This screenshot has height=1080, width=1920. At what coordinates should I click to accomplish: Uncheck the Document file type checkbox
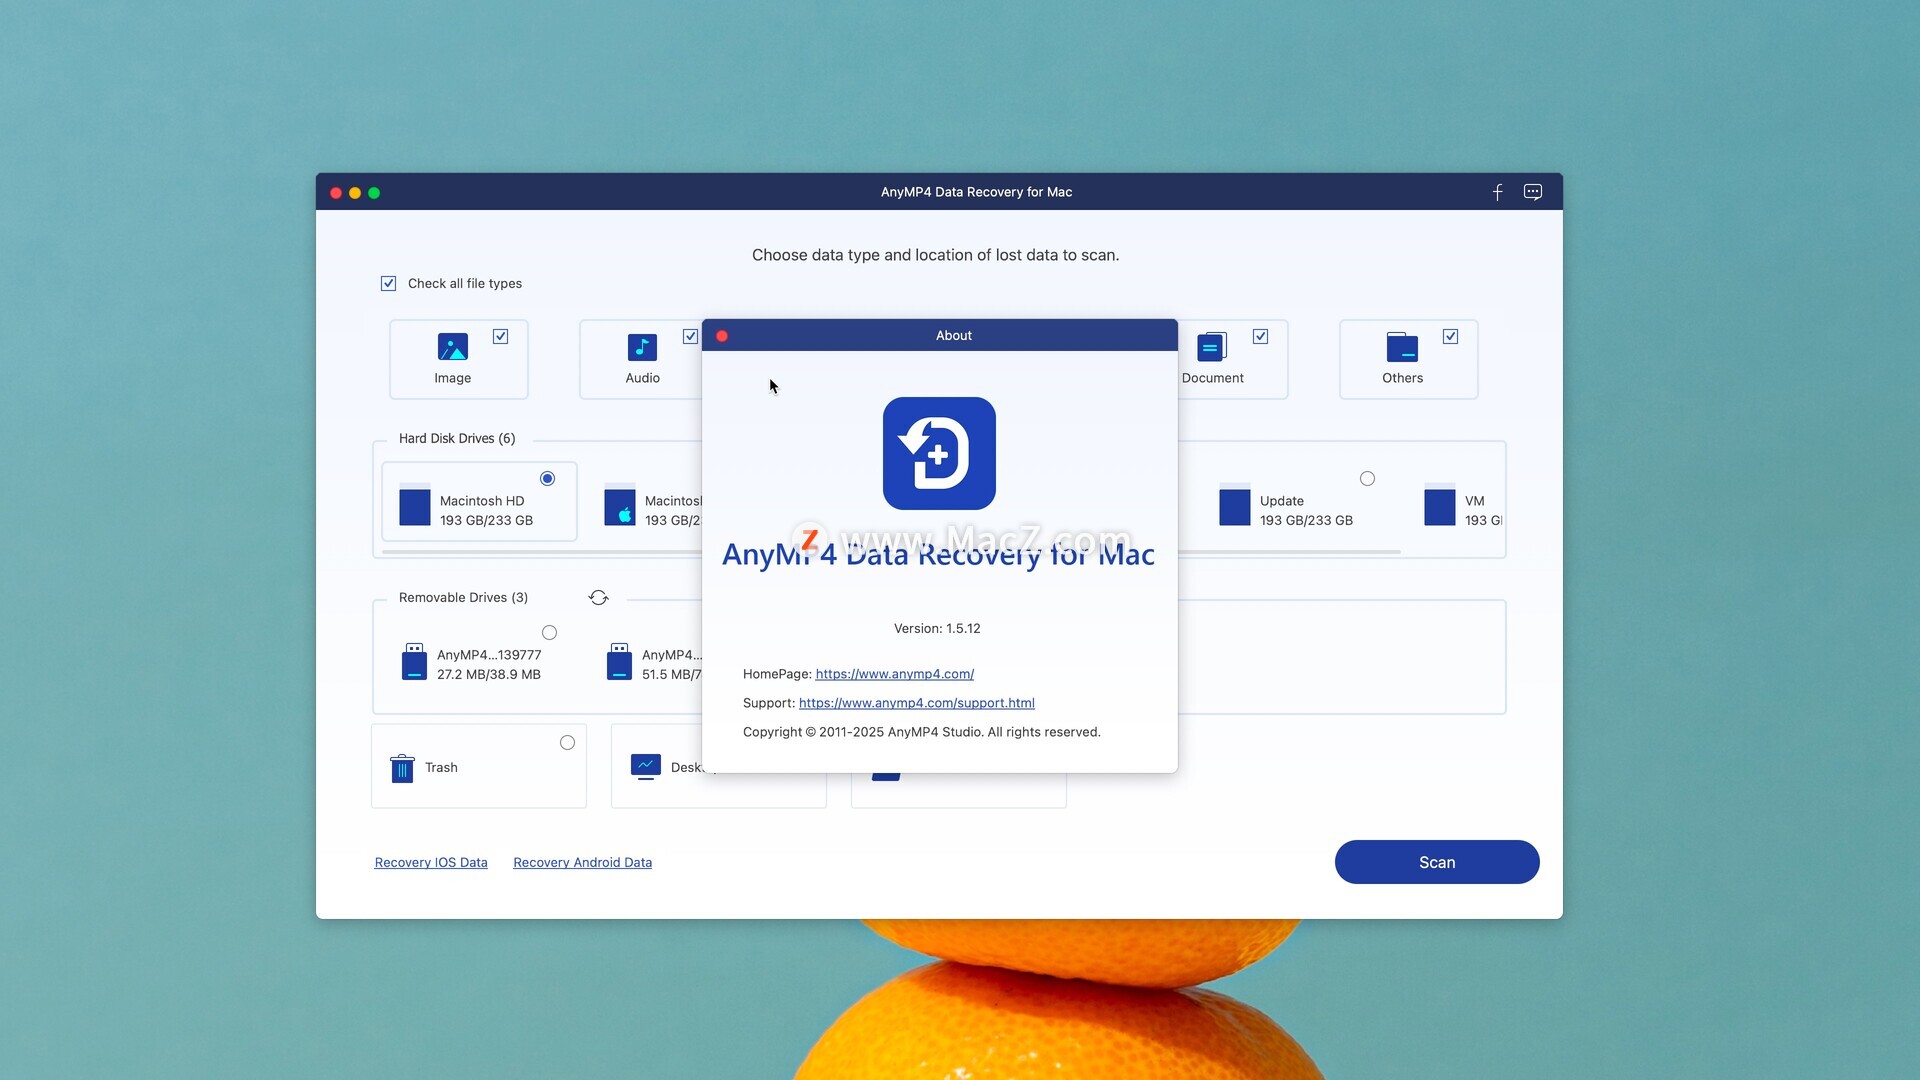click(x=1260, y=337)
